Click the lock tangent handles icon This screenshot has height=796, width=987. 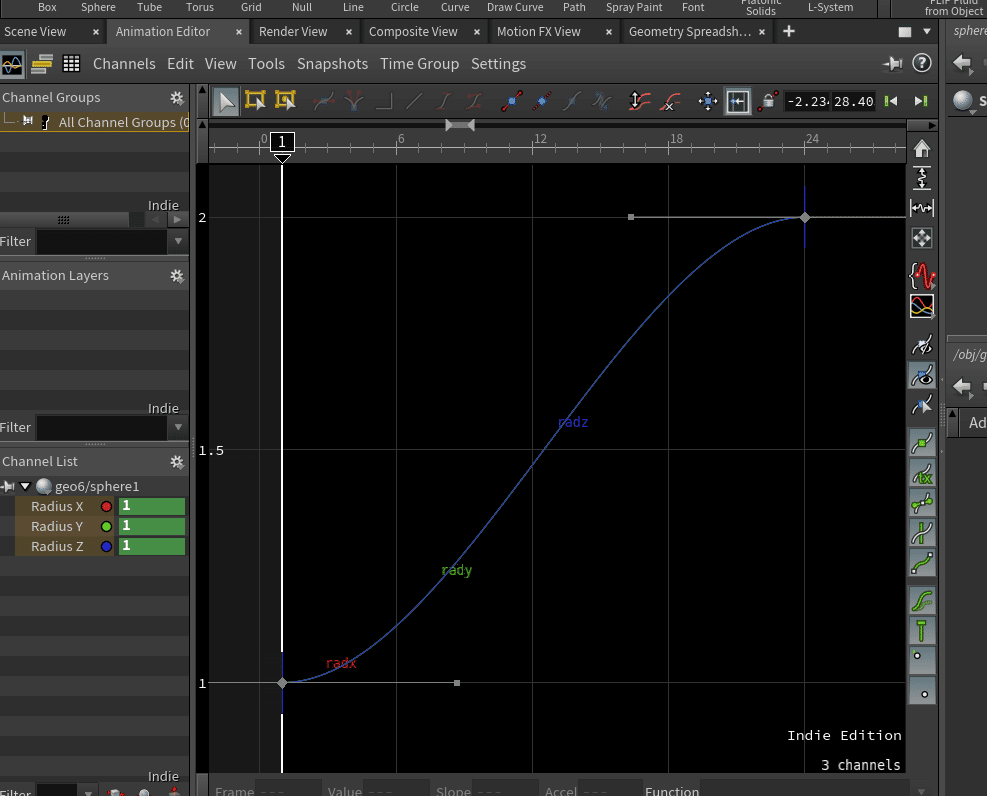(767, 101)
